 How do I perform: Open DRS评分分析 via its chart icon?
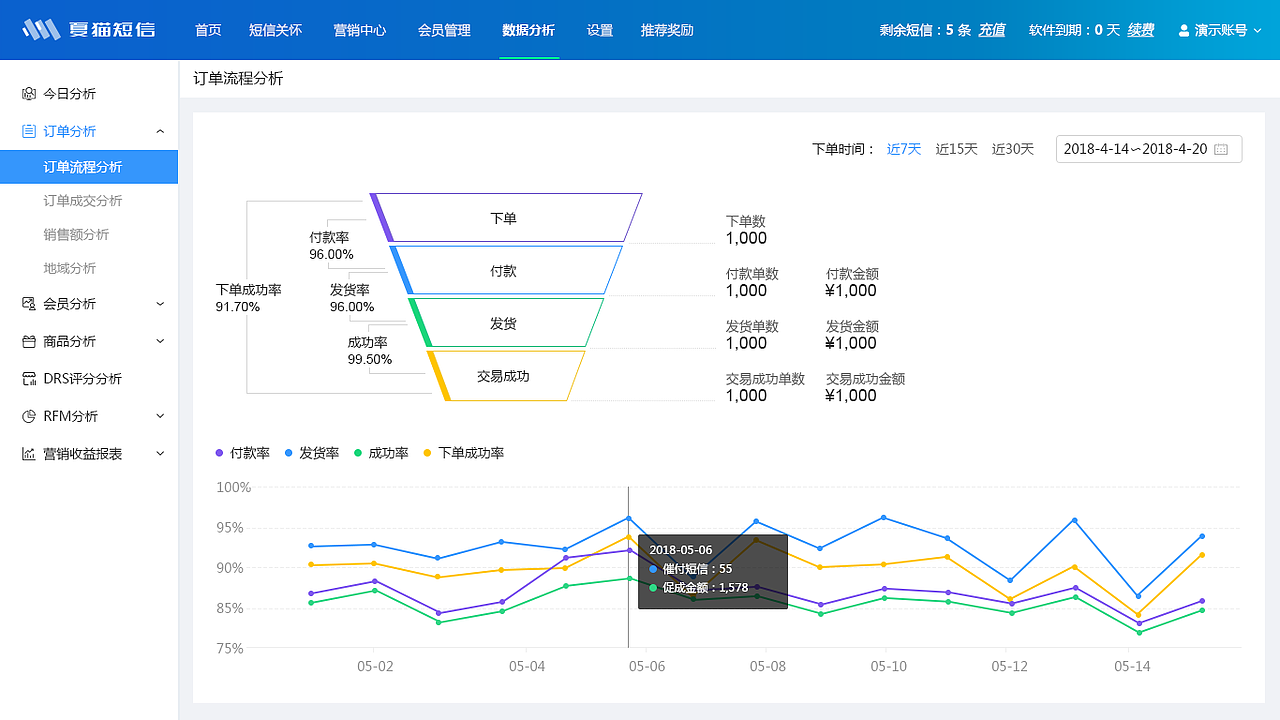(x=30, y=378)
